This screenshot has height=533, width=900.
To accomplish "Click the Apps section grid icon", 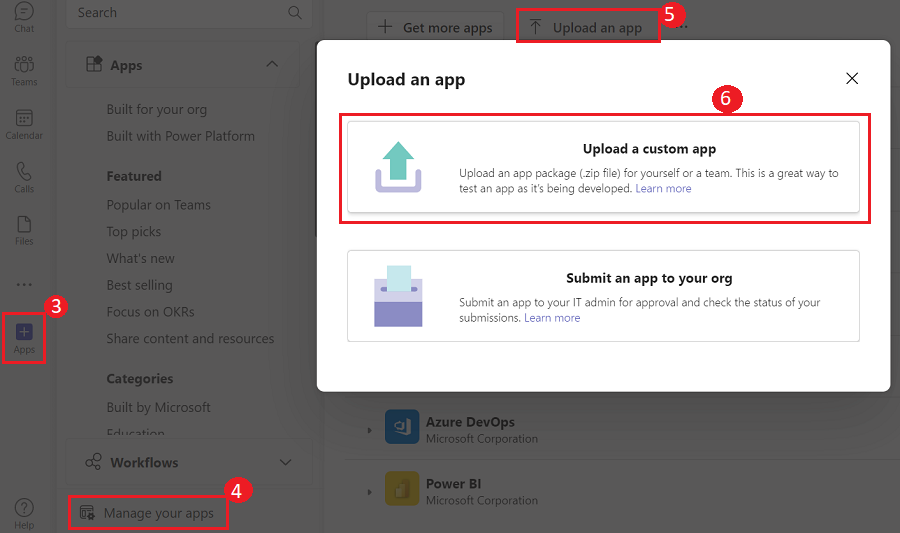I will point(94,64).
